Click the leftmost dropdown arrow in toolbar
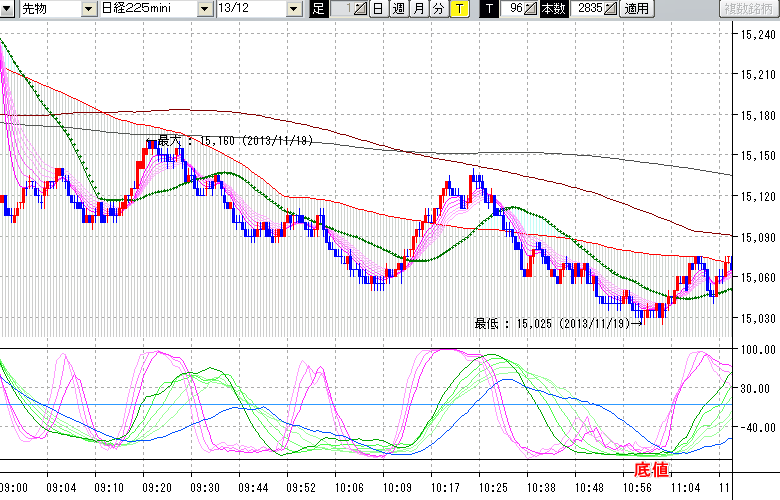Screen dimensions: 780x500 (x=7, y=9)
